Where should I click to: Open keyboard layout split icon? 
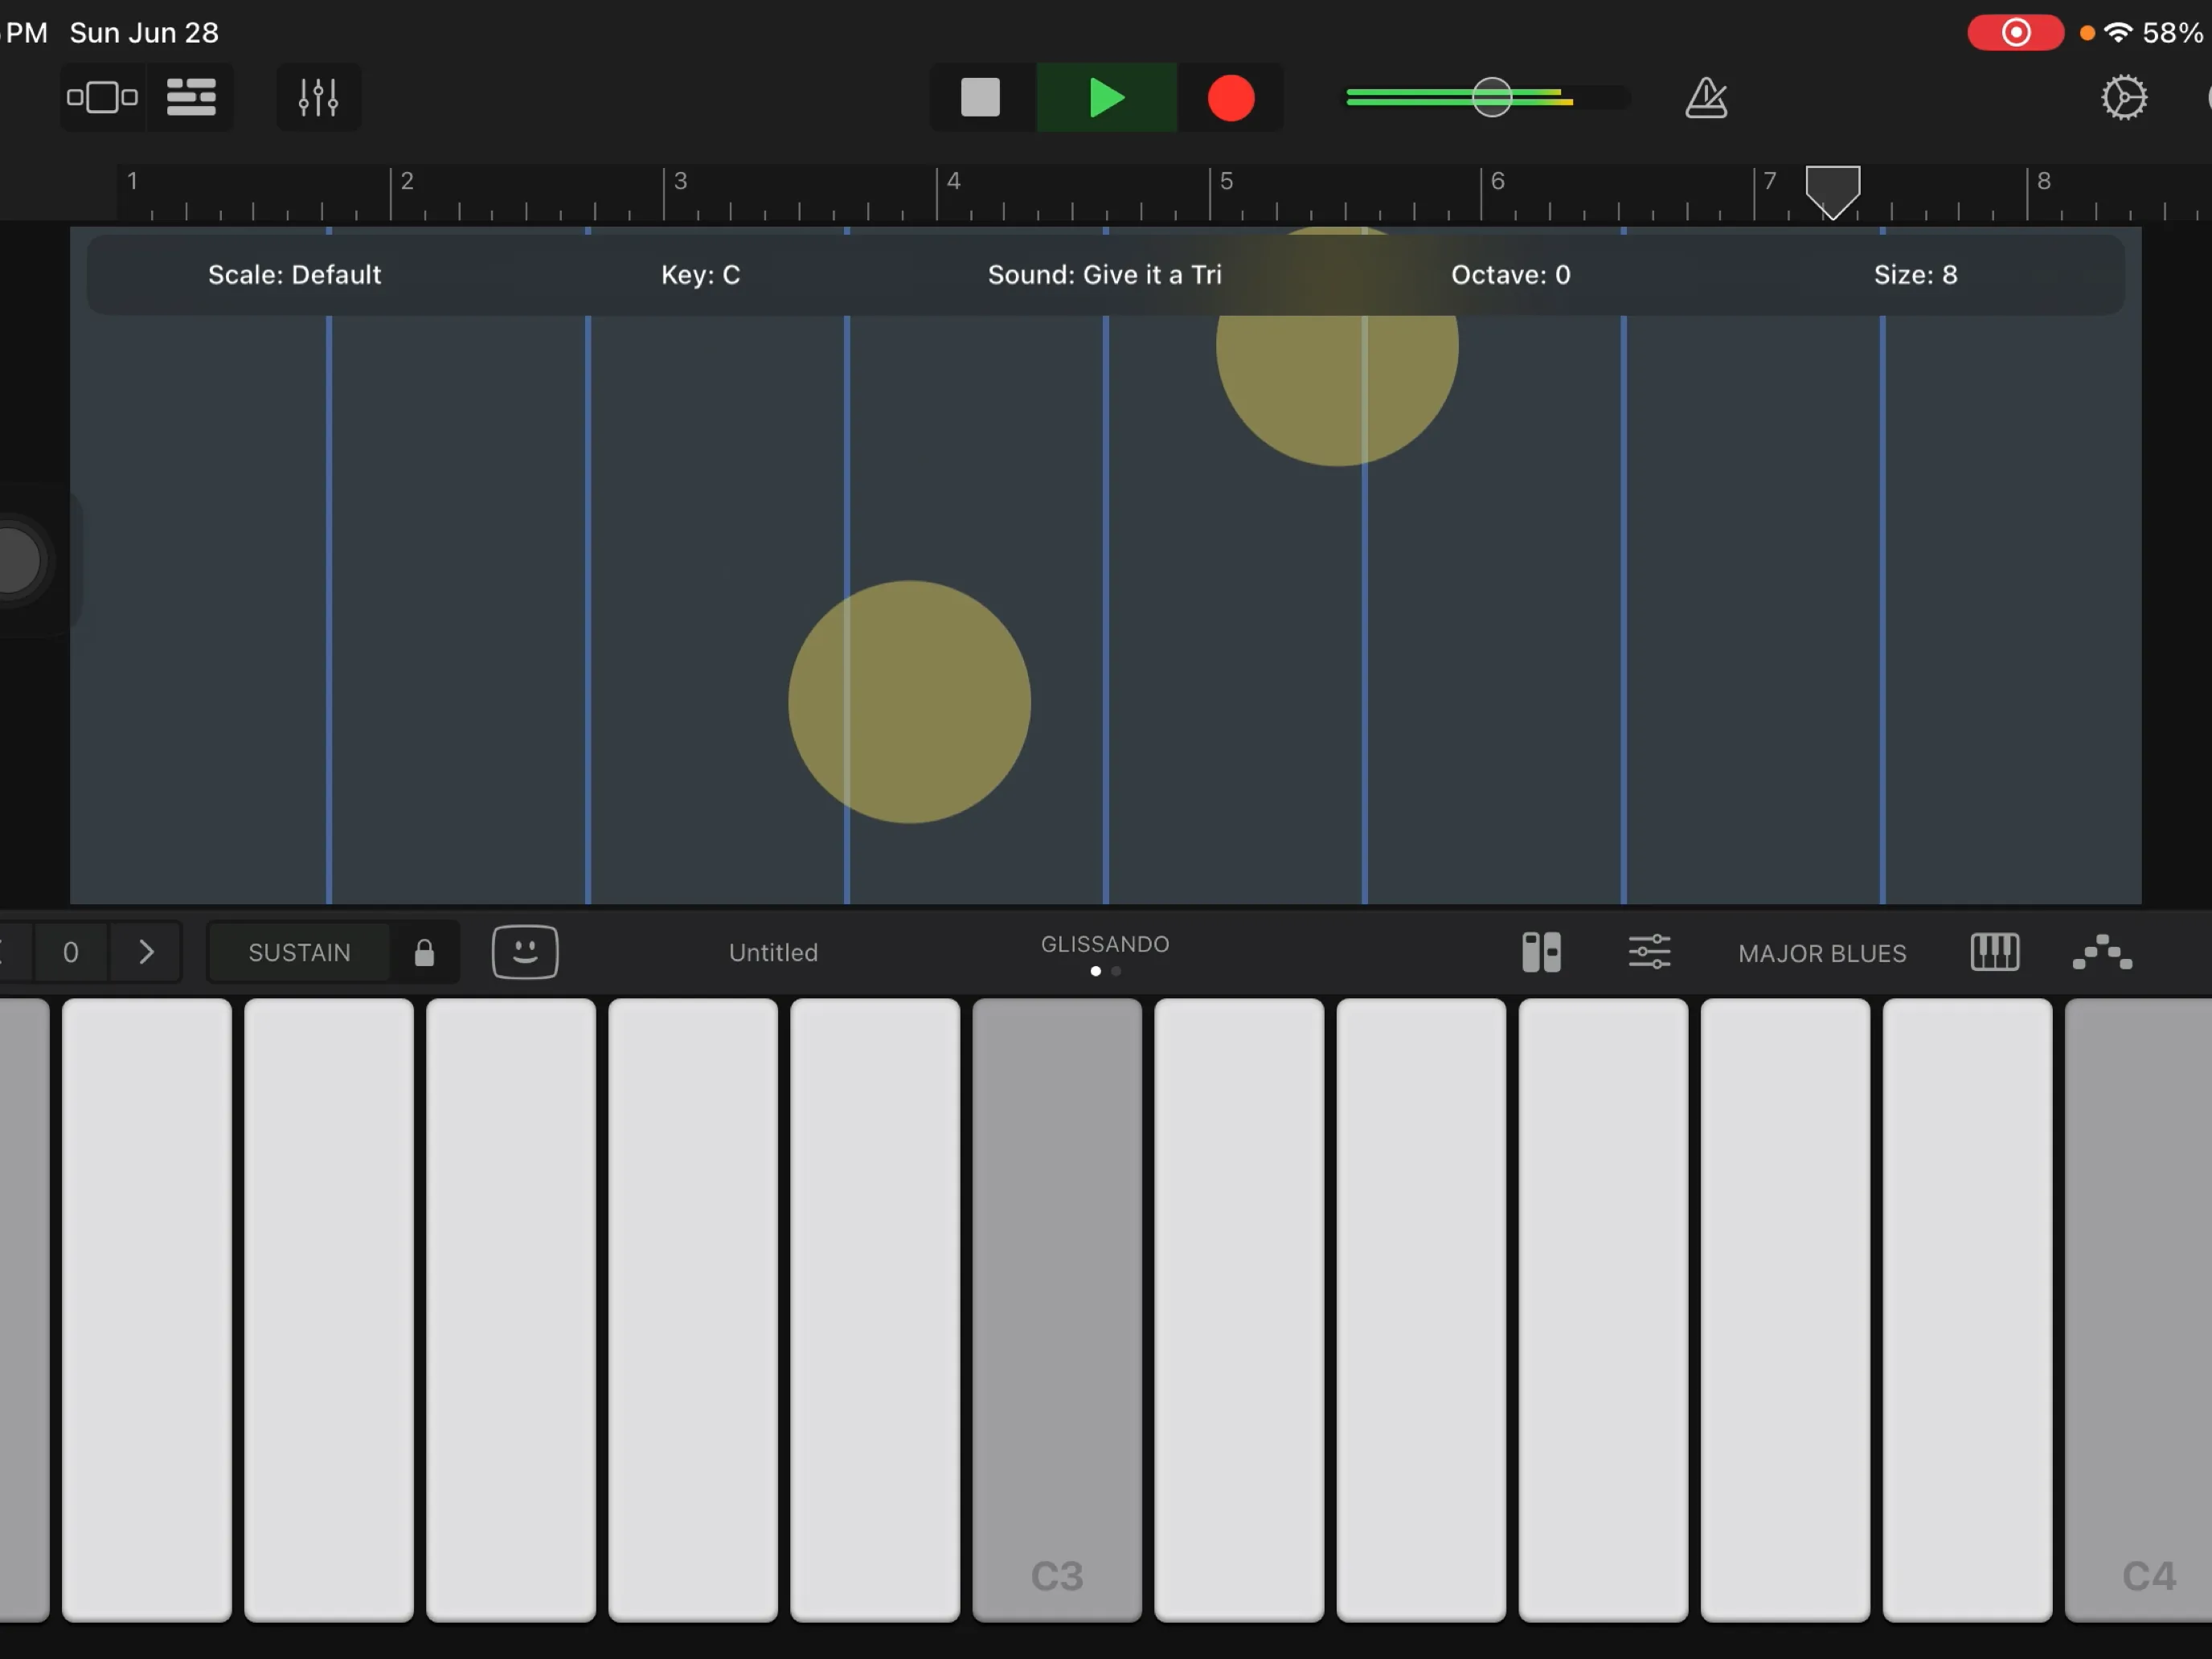1541,953
